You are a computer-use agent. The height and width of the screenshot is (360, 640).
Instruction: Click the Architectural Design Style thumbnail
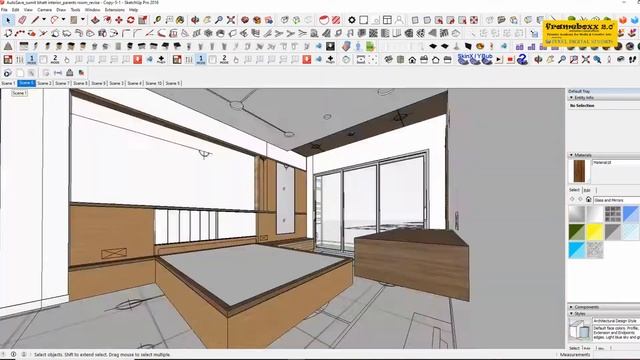[579, 330]
